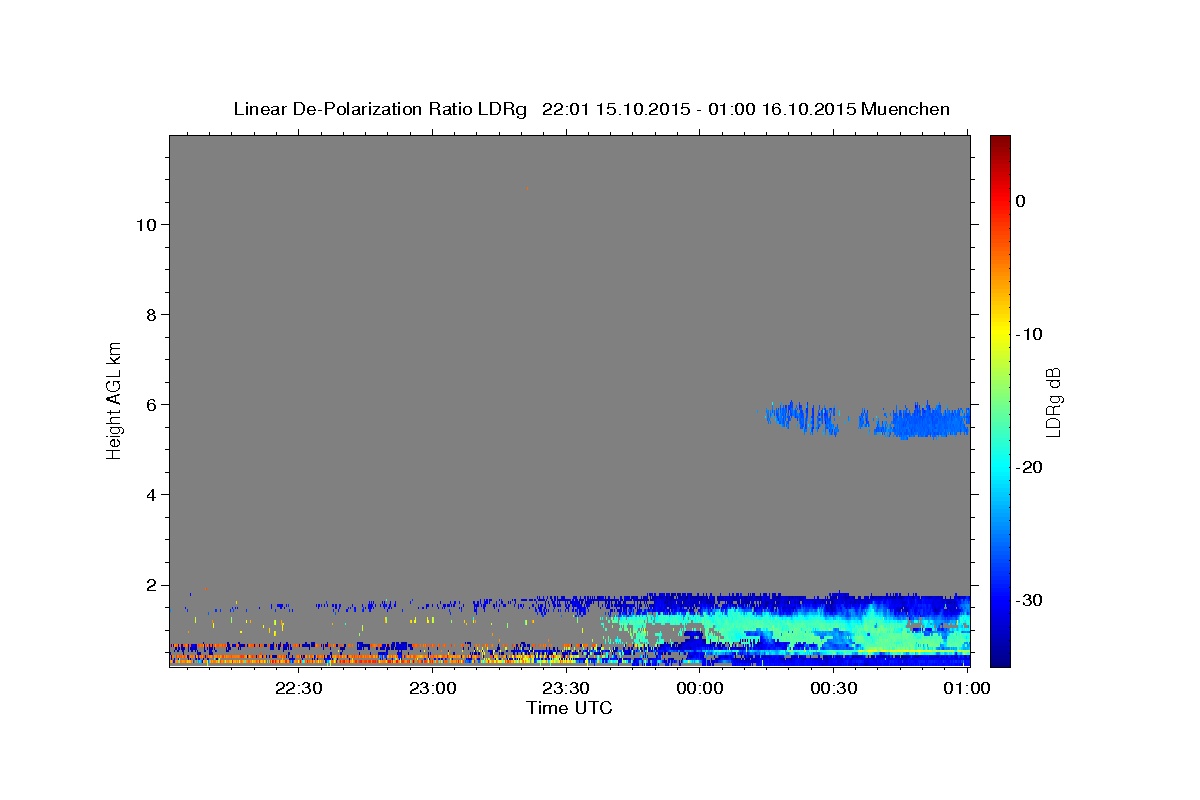Click the 'LDRg dB' colorbar label

click(1053, 402)
